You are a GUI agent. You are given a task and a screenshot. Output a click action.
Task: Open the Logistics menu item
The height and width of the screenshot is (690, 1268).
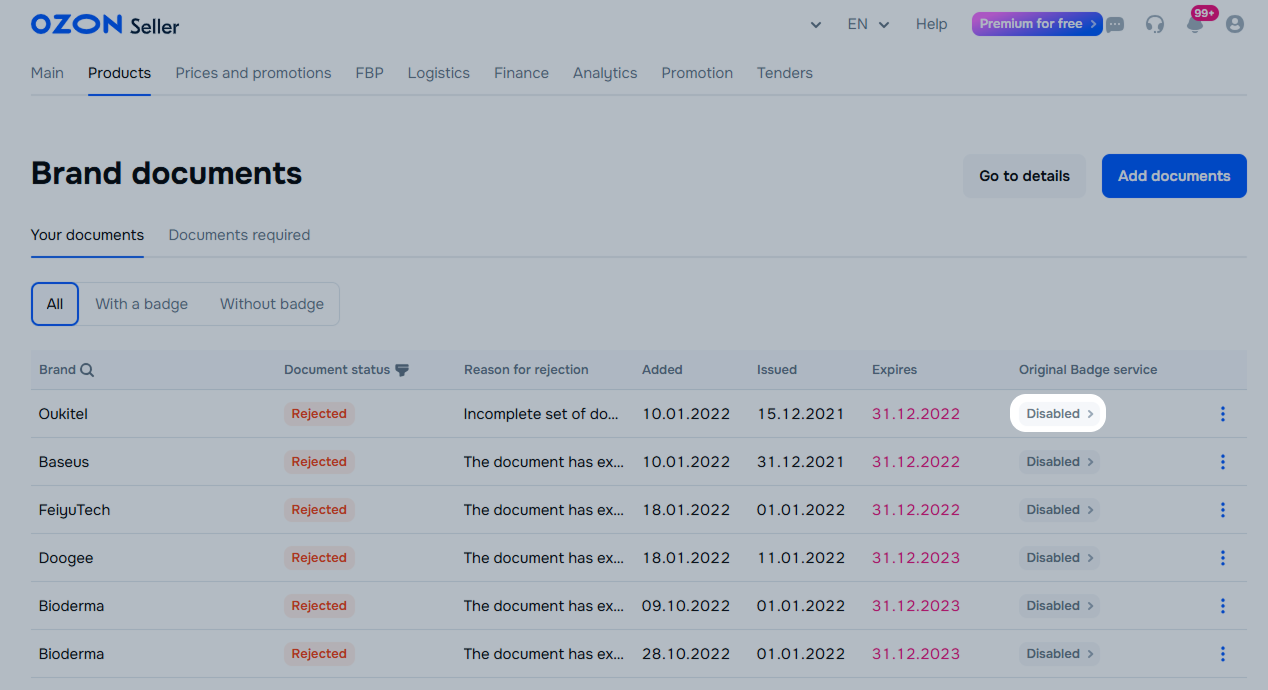click(439, 73)
